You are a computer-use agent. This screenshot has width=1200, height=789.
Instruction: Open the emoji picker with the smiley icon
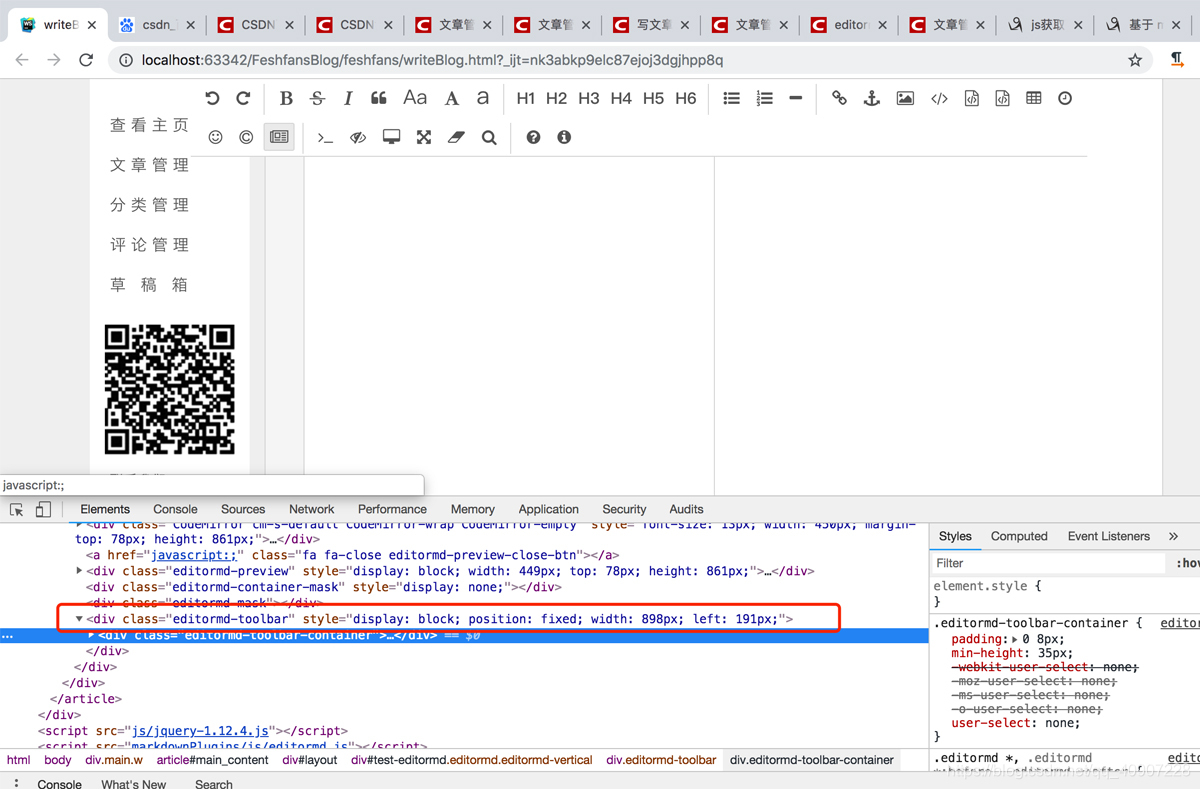click(x=215, y=137)
